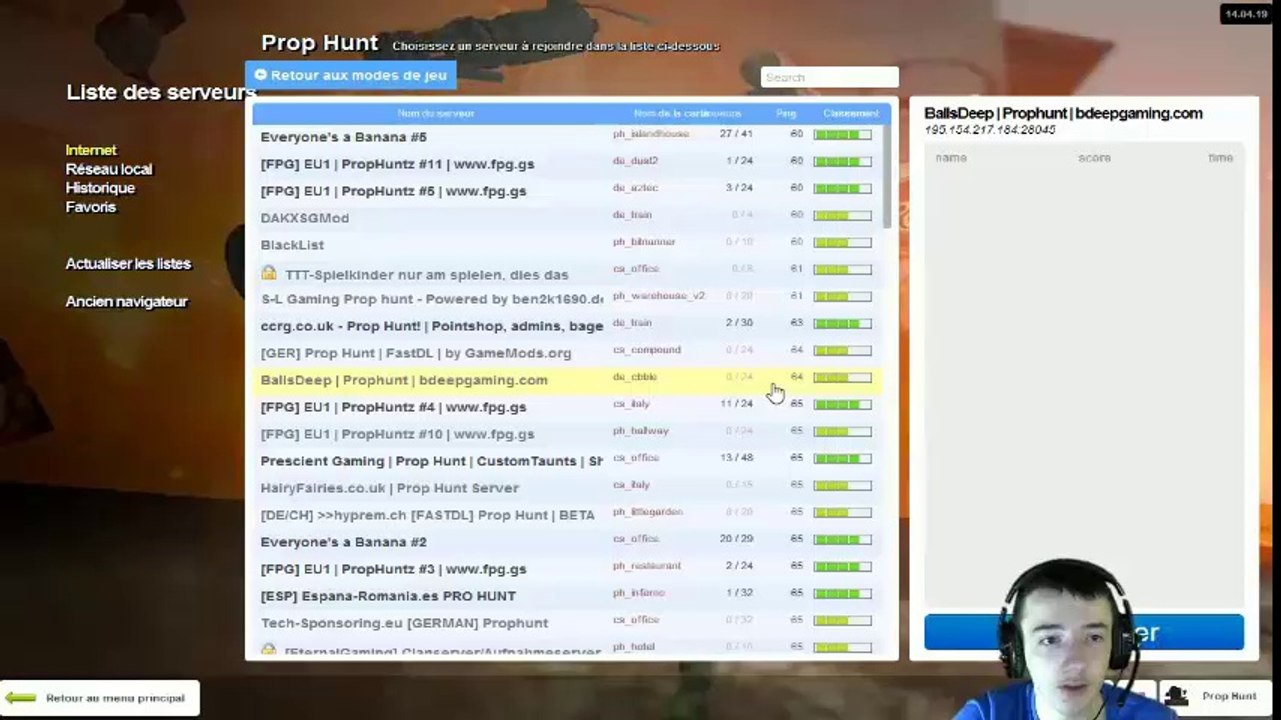
Task: Click the server list vertical scrollbar
Action: [x=887, y=175]
